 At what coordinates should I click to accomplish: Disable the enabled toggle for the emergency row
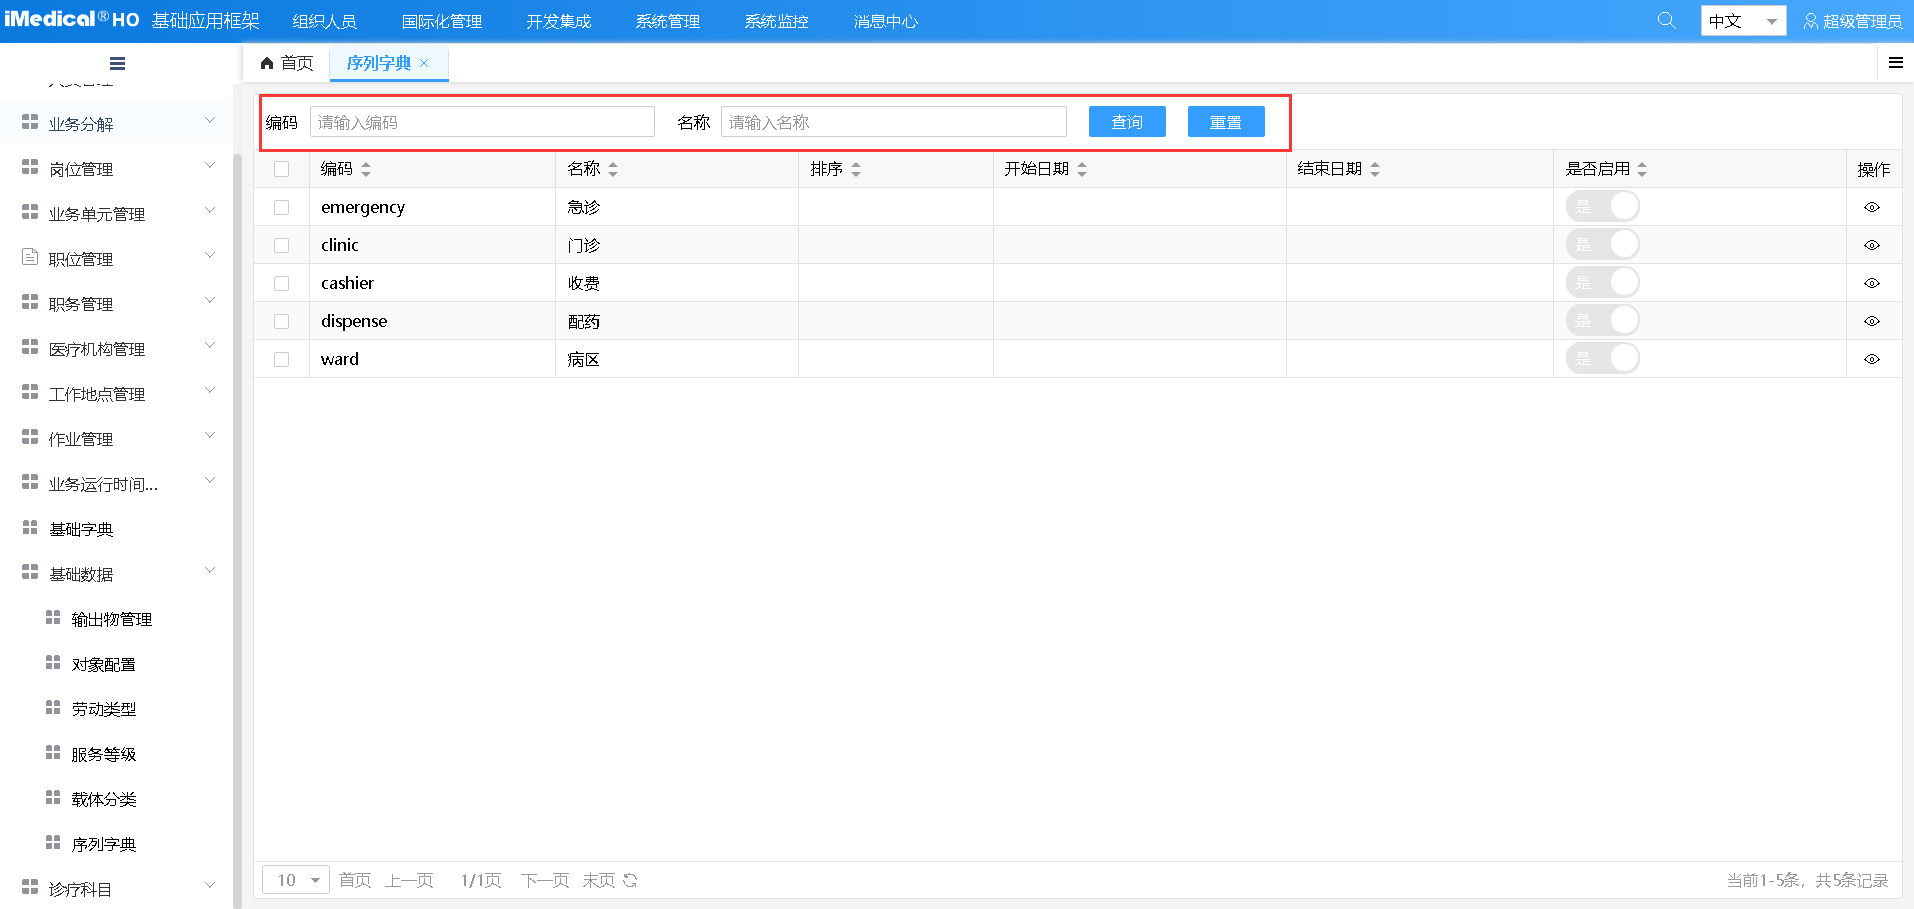(x=1602, y=206)
